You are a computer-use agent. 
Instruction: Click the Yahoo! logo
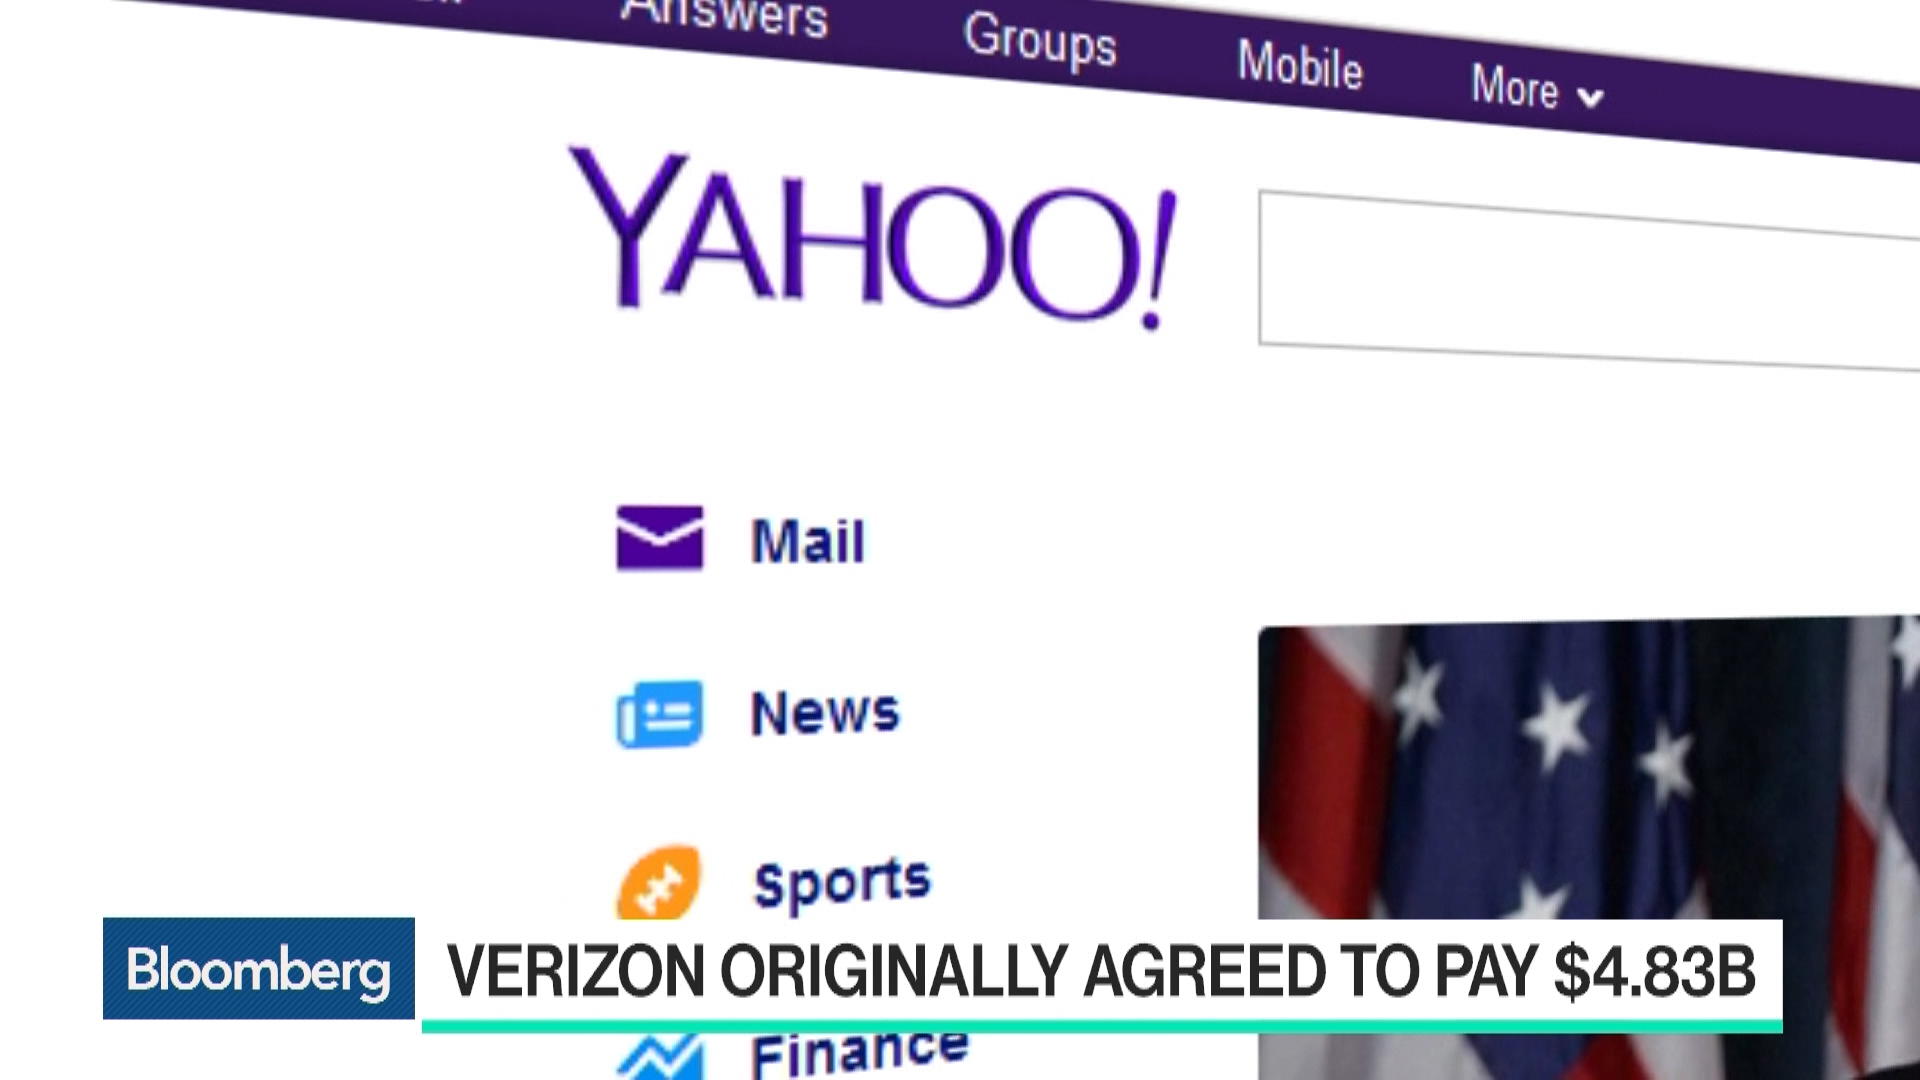872,238
